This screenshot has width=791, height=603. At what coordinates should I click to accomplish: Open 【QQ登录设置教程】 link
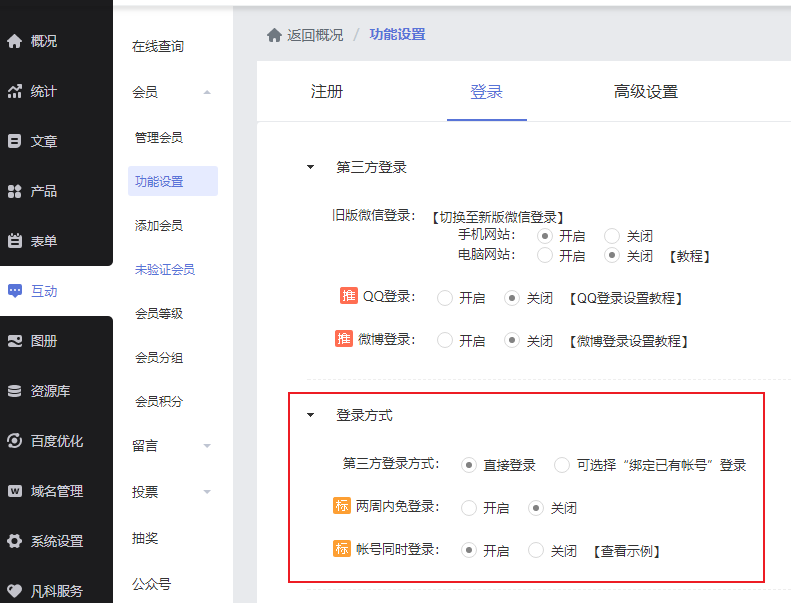point(626,298)
